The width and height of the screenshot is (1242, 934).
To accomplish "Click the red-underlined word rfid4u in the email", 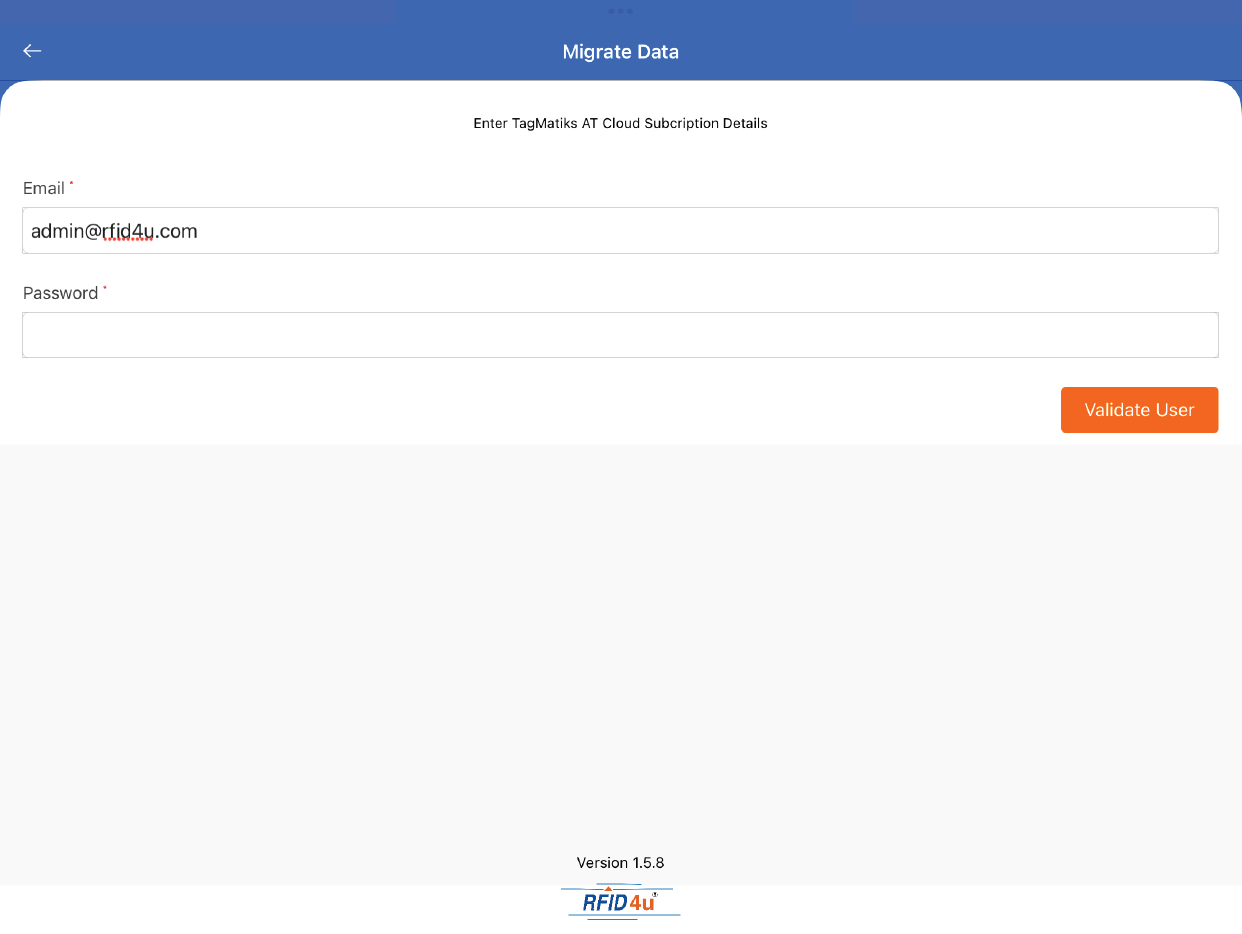I will coord(128,232).
